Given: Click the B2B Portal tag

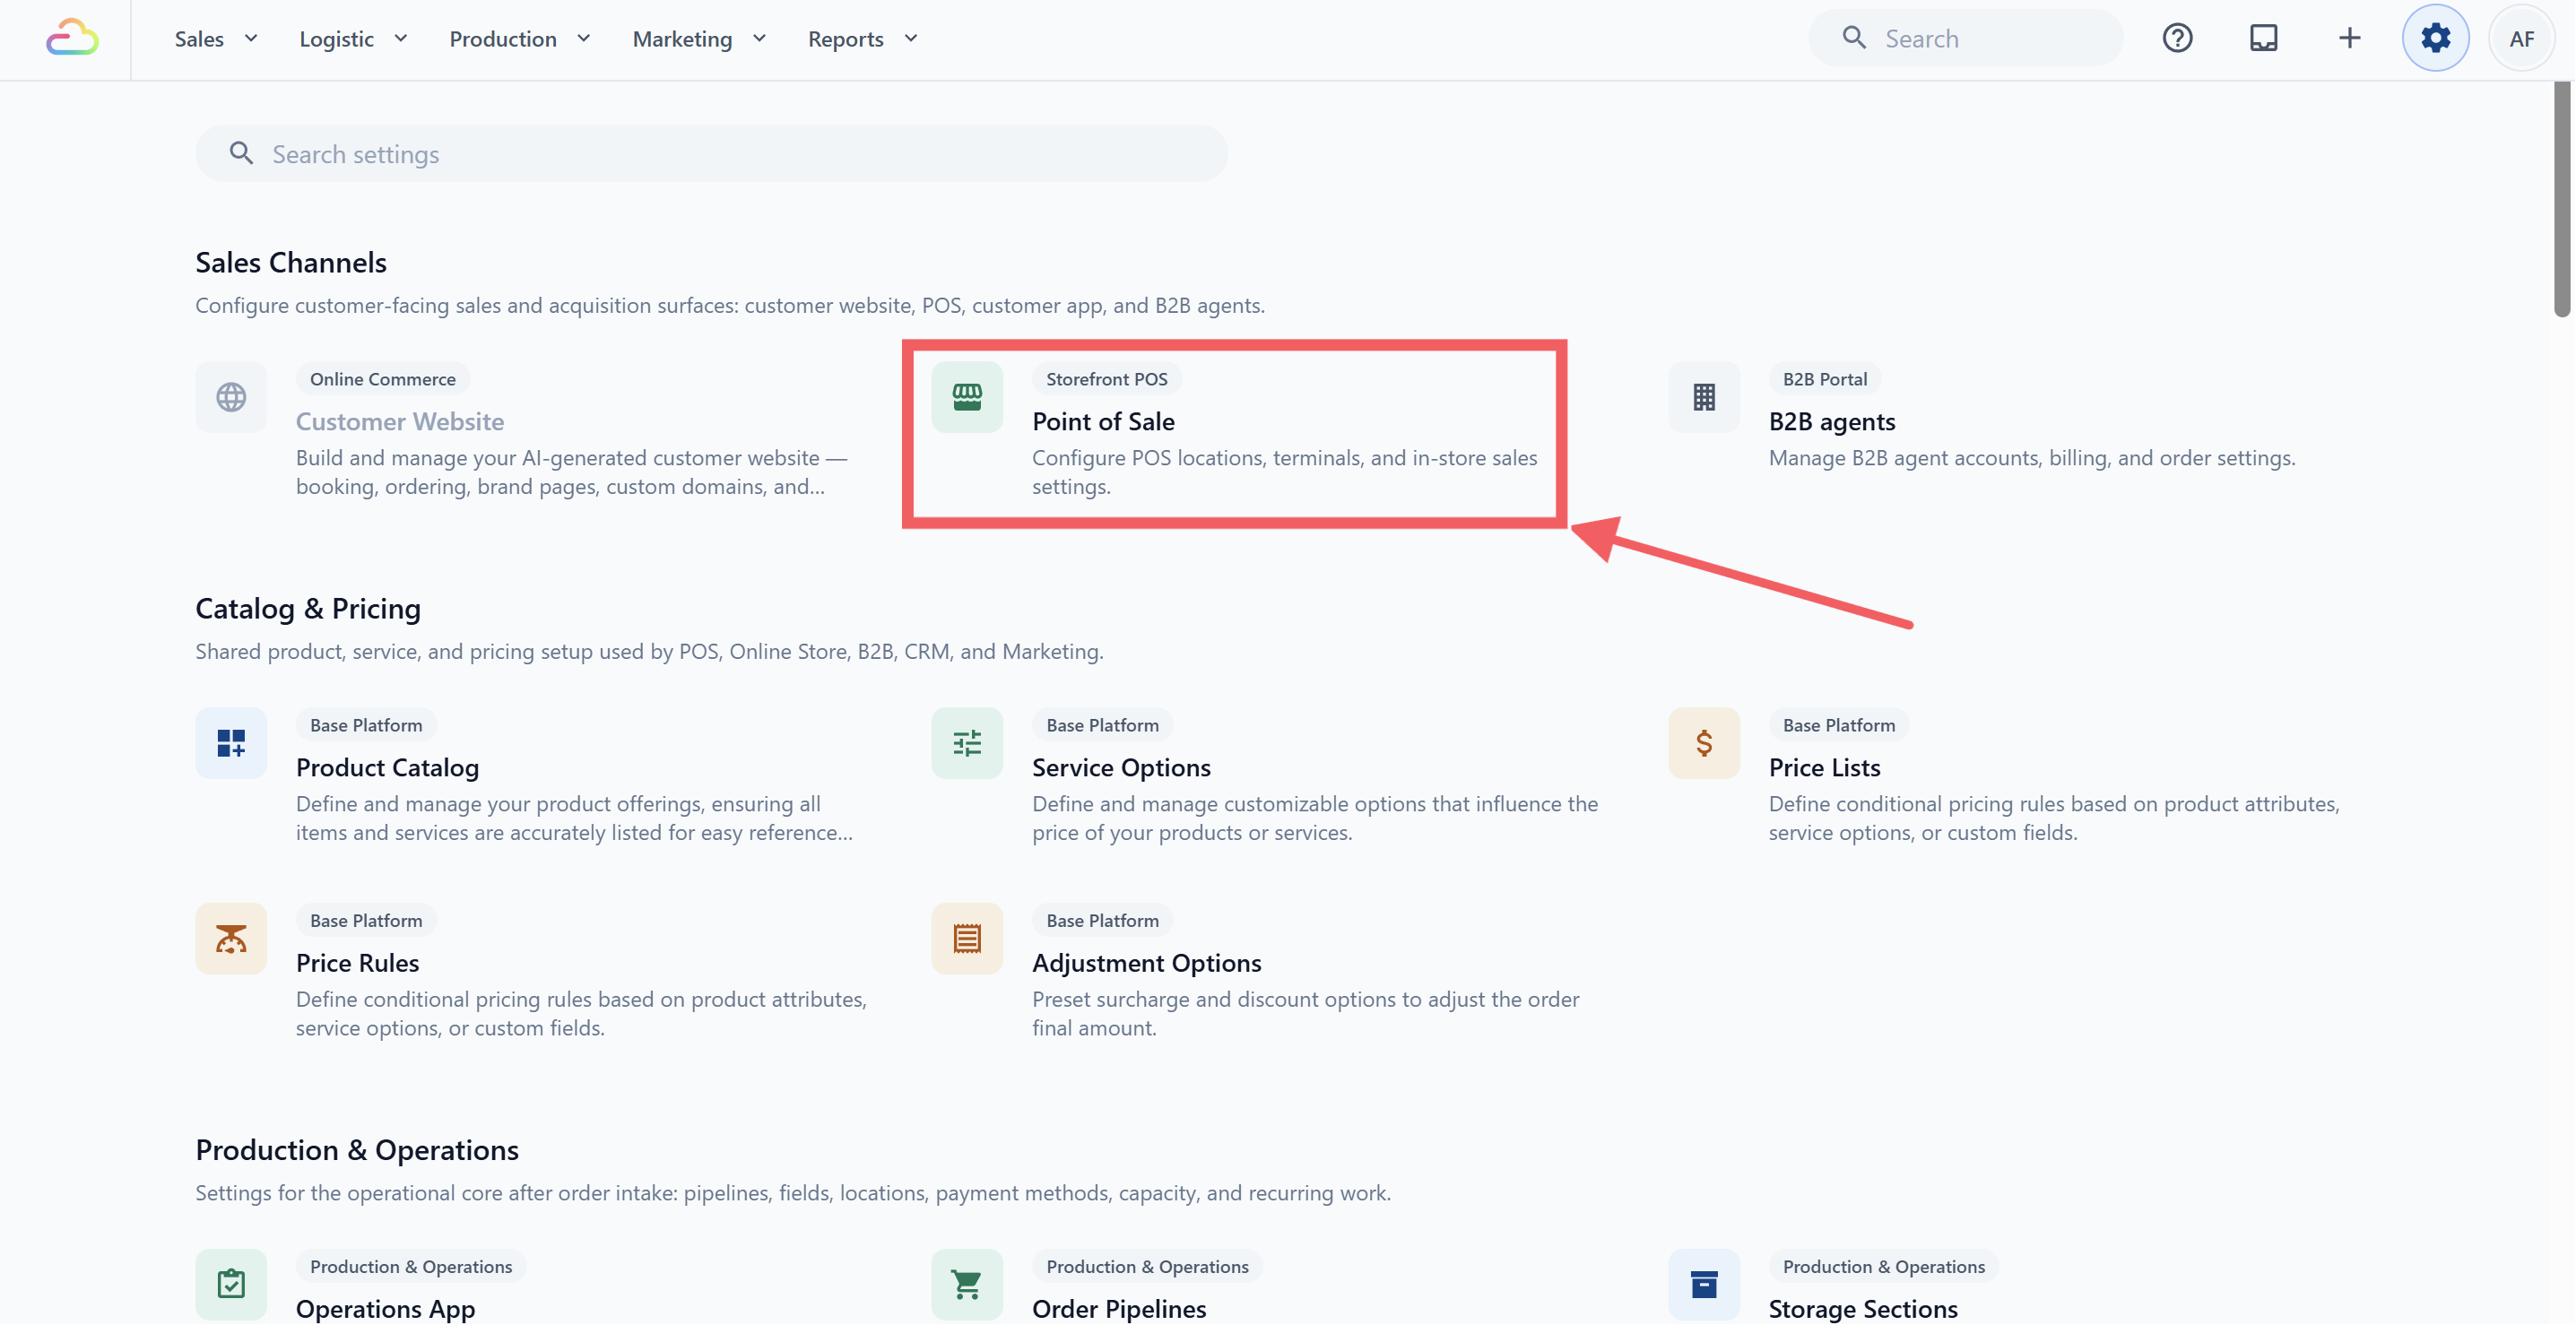Looking at the screenshot, I should pyautogui.click(x=1824, y=379).
